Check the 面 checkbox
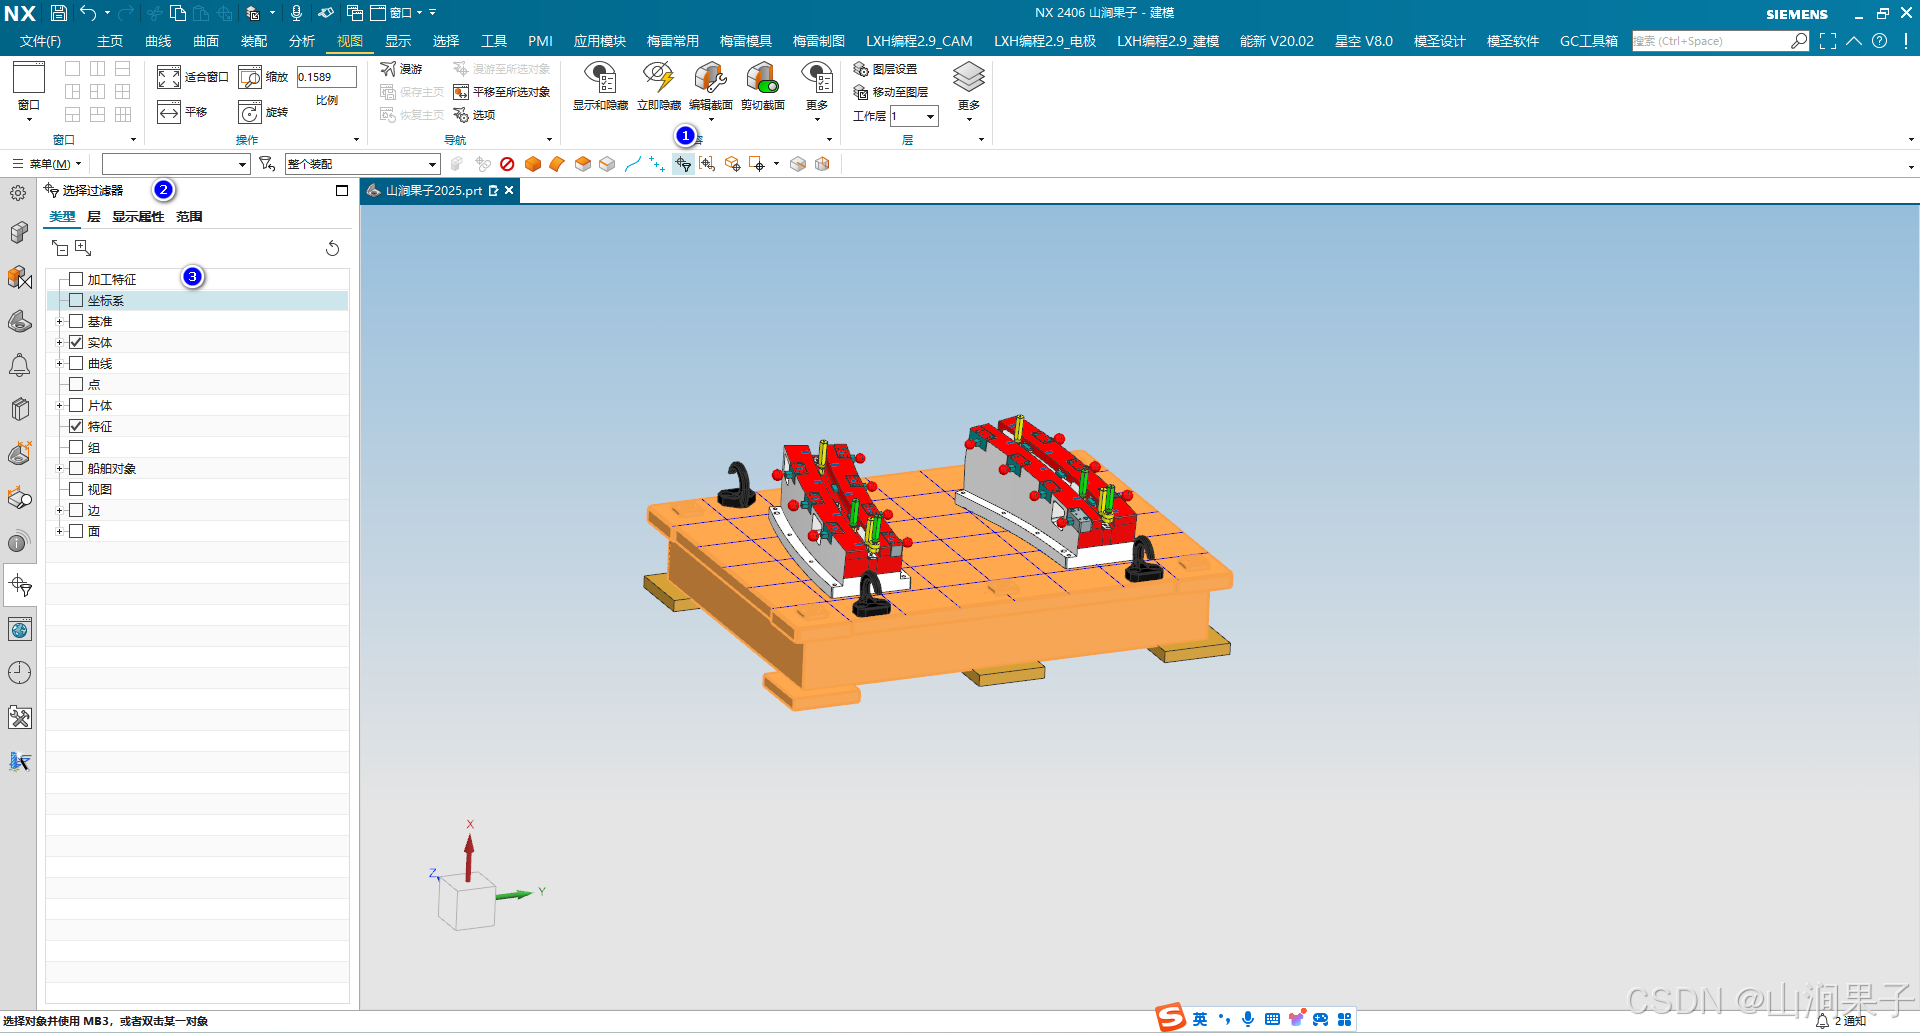Viewport: 1920px width, 1033px height. point(76,531)
